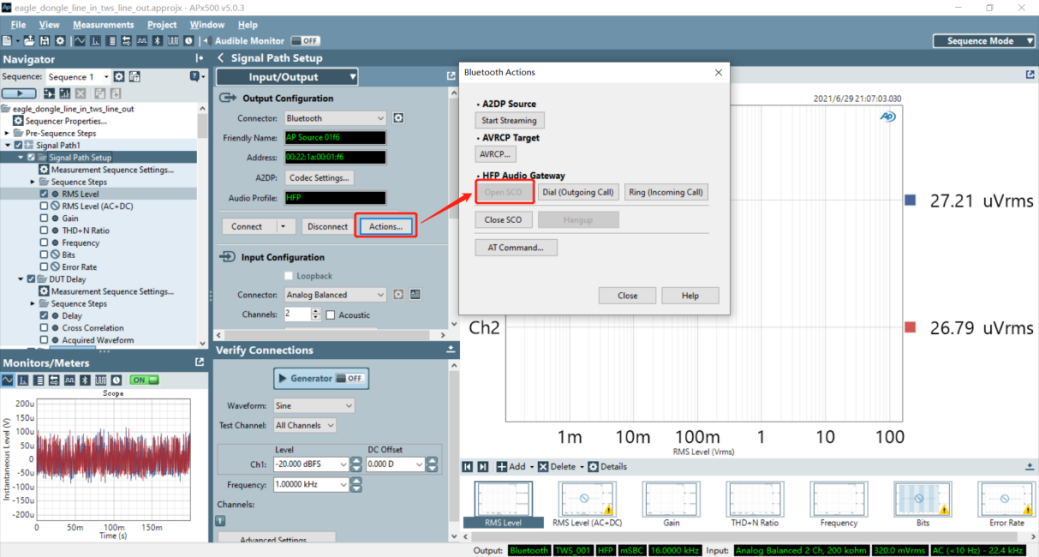Click the add signal path icon beside Run
The height and width of the screenshot is (557, 1039).
click(x=49, y=93)
